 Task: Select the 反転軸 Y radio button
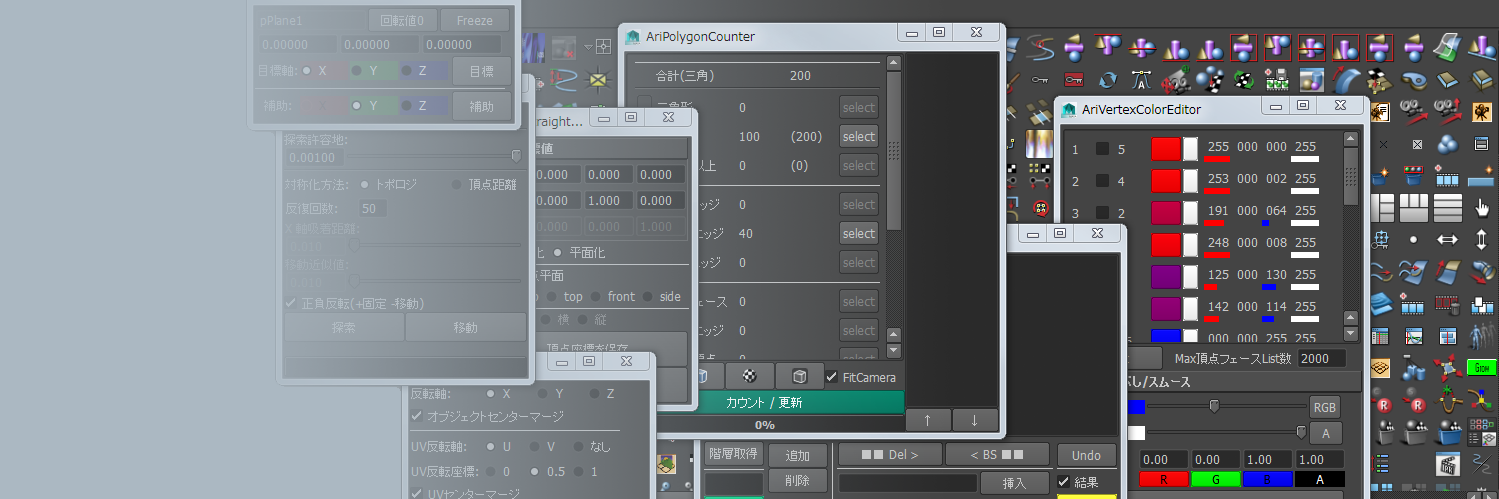click(541, 394)
